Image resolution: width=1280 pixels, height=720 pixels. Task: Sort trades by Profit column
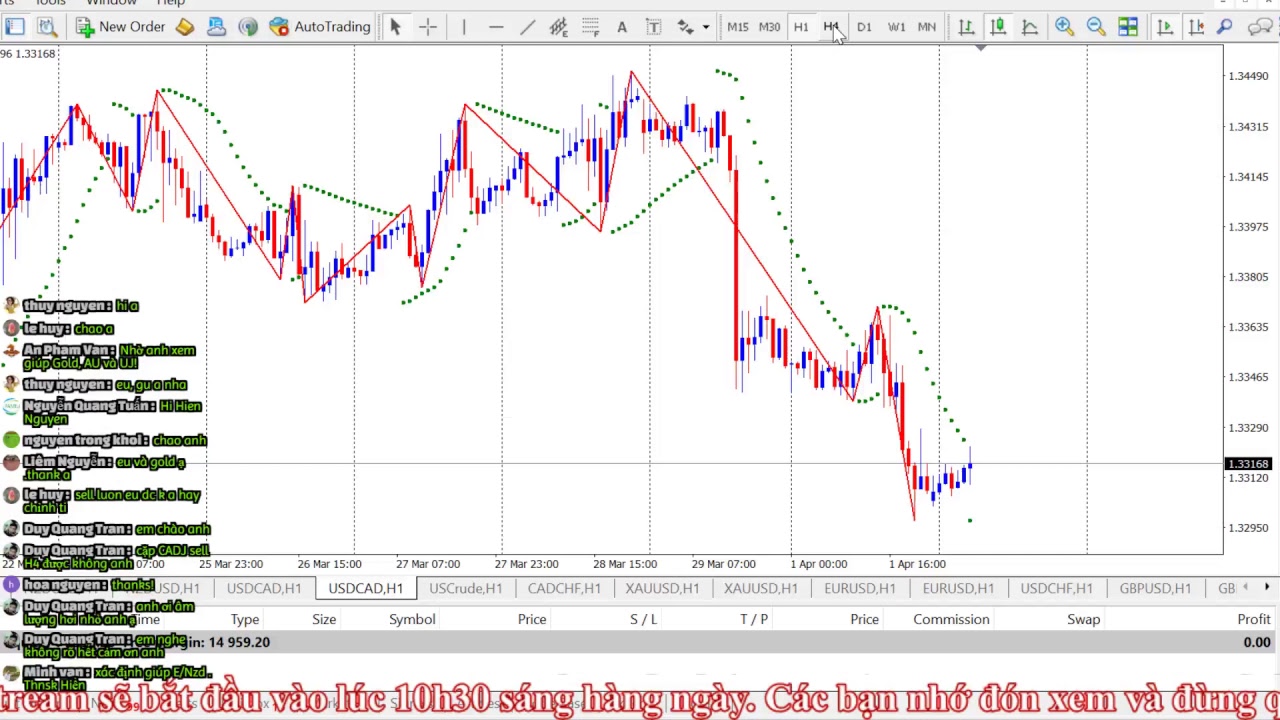[x=1254, y=619]
